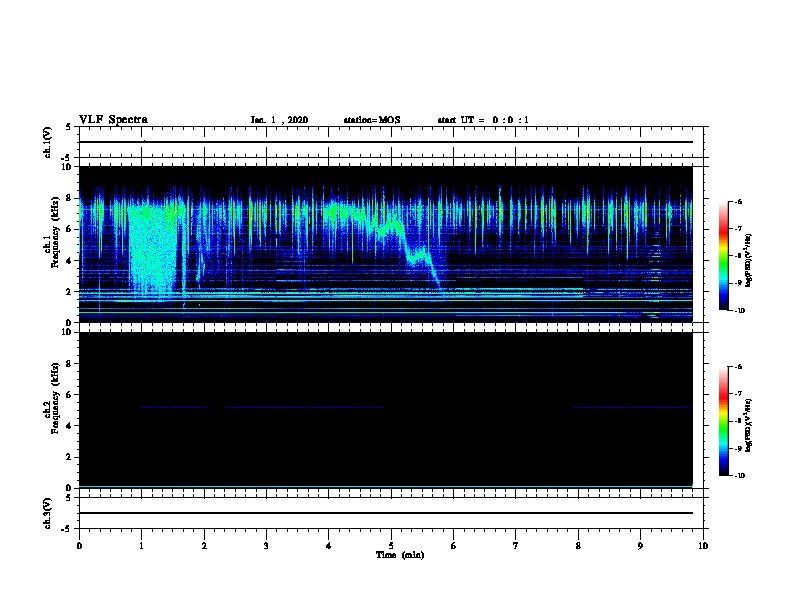Viewport: 792px width, 612px height.
Task: Click the "6" frequency tick of ch.2 spectrogram
Action: tap(69, 395)
